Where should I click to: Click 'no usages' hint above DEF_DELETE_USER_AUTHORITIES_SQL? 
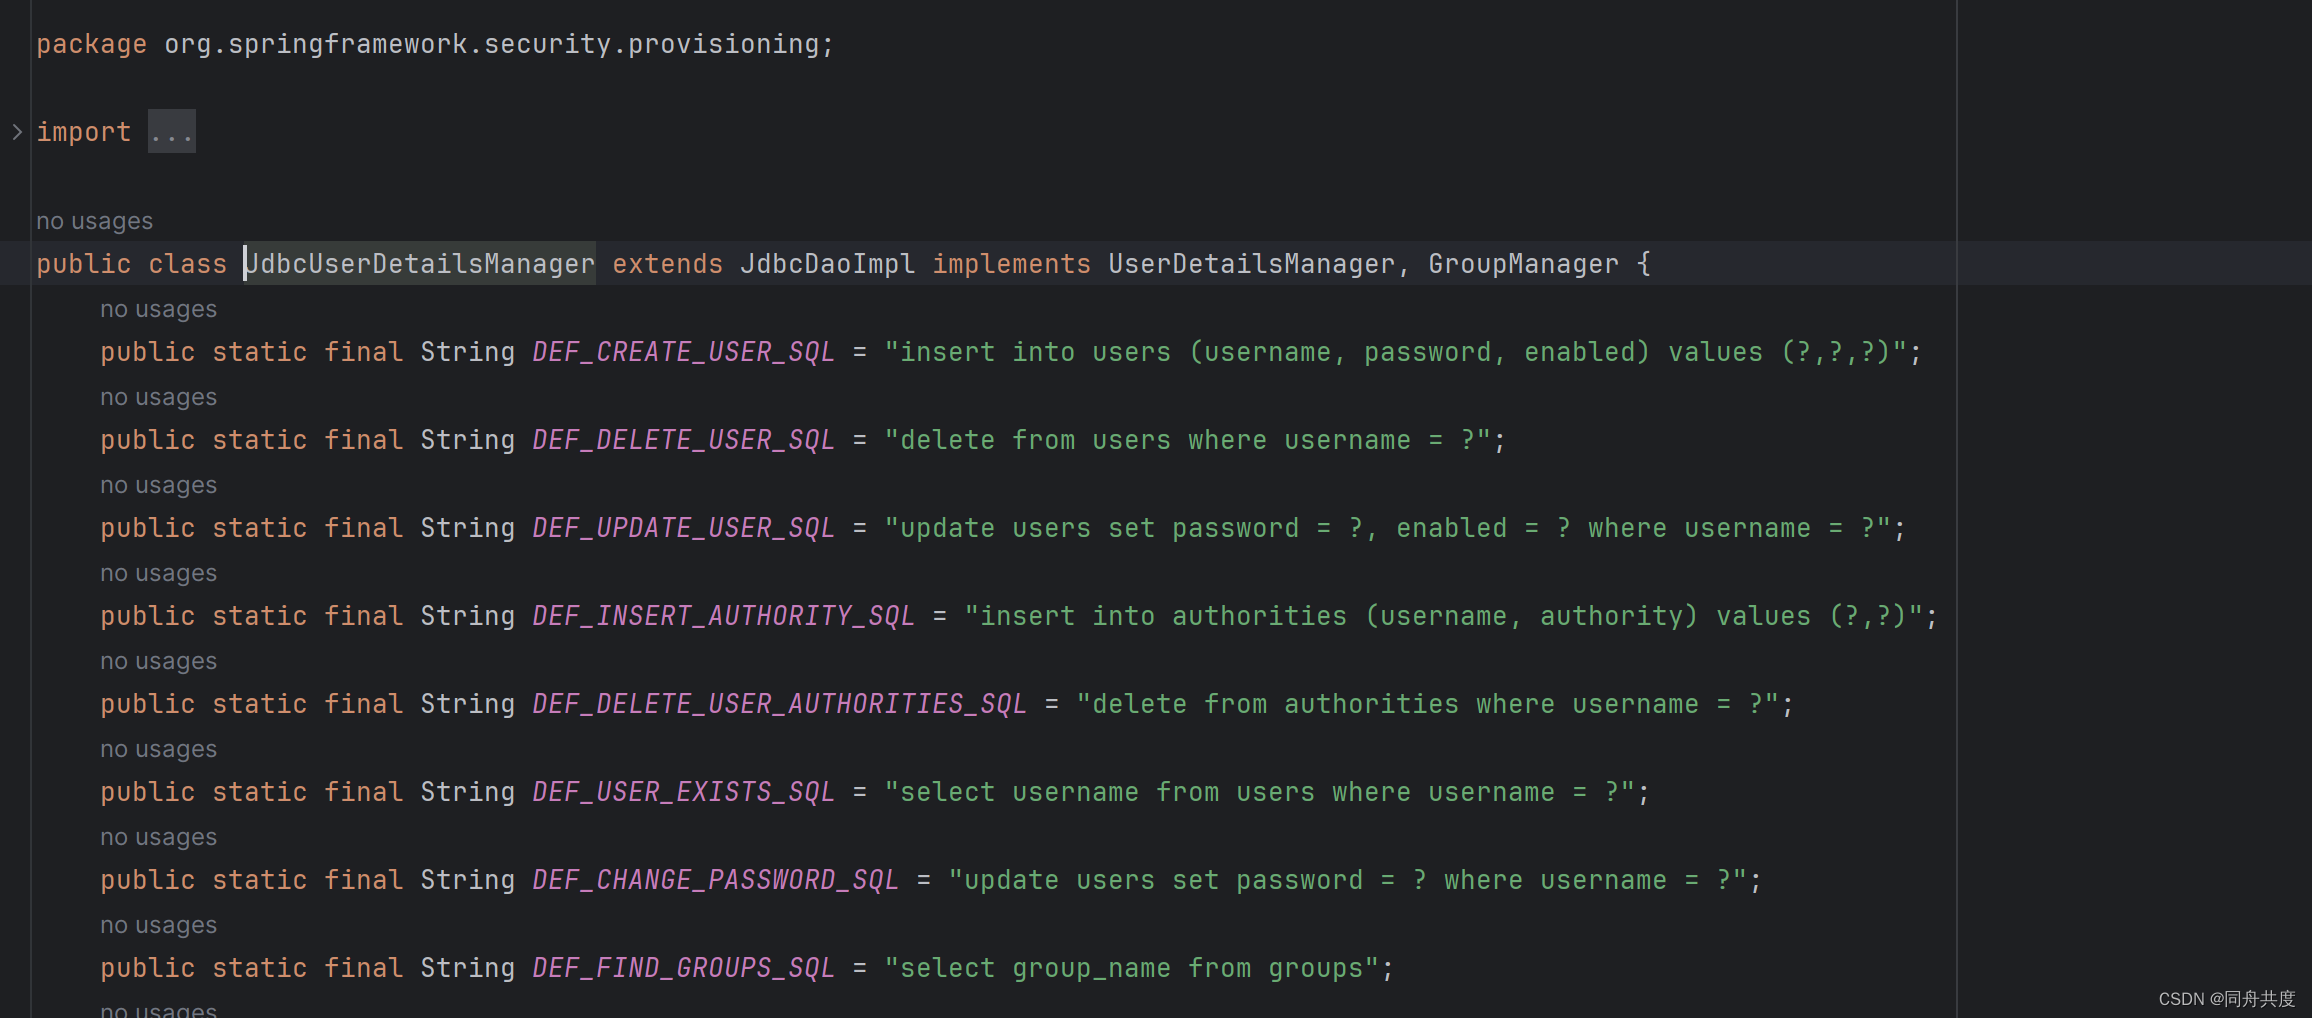[x=158, y=661]
